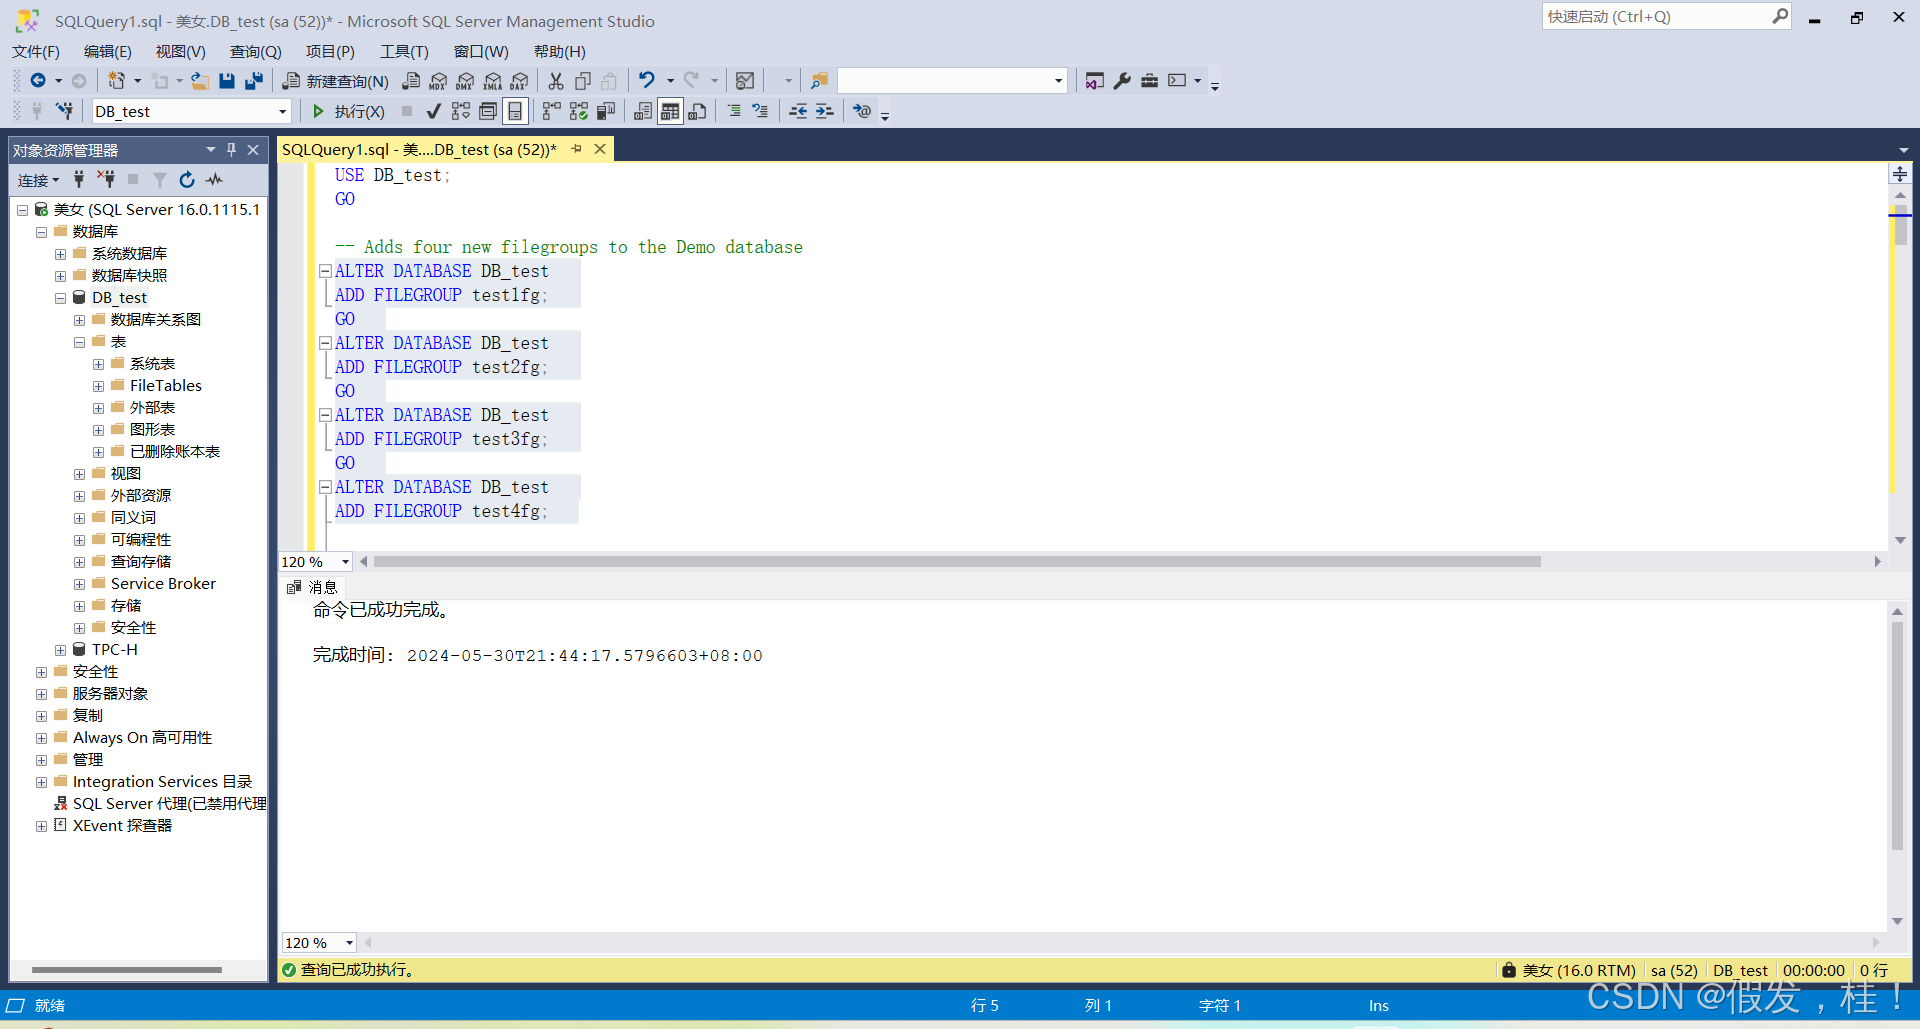Toggle IntelliSense Enabled button
Image resolution: width=1920 pixels, height=1029 pixels.
[515, 111]
